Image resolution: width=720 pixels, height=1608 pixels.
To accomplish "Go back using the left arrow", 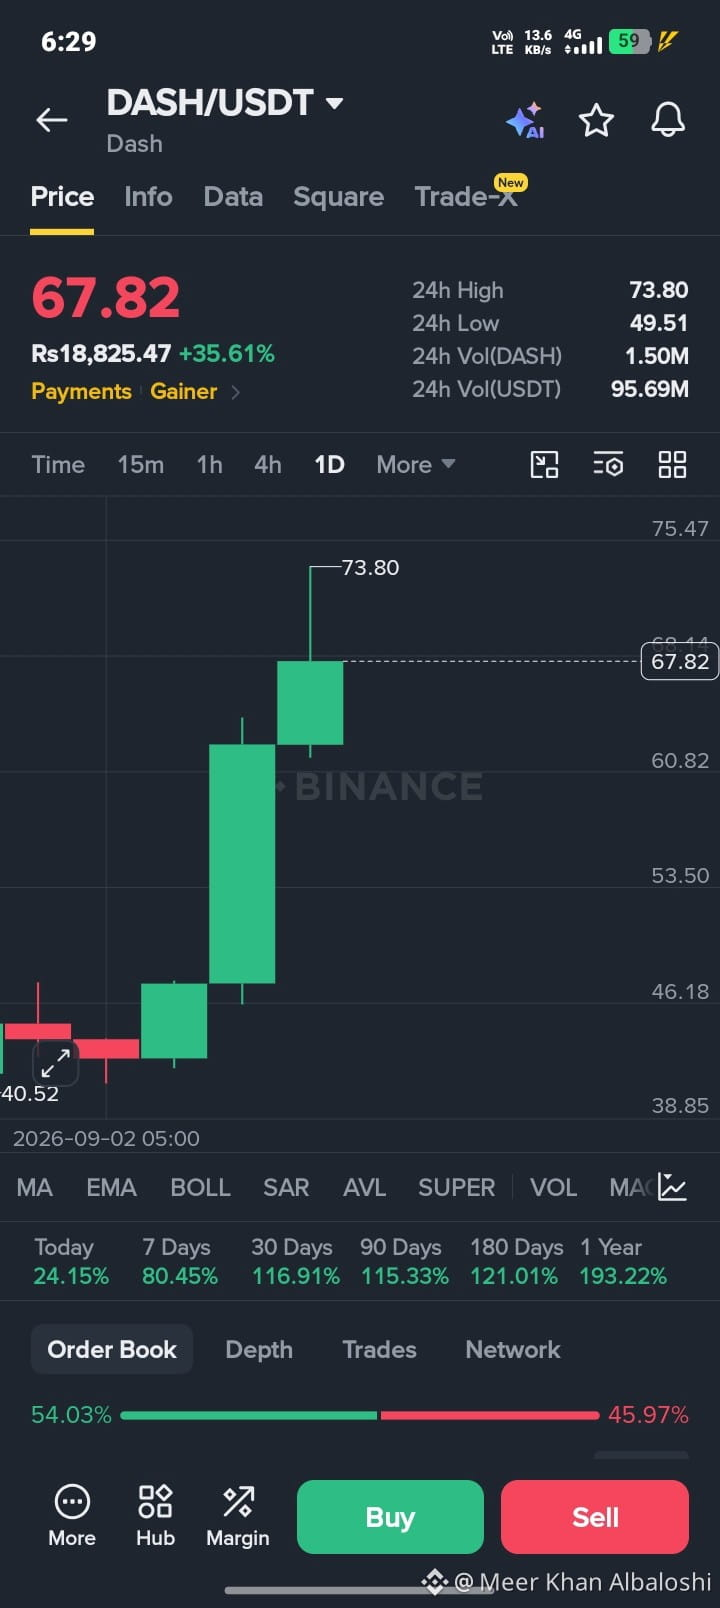I will tap(52, 121).
